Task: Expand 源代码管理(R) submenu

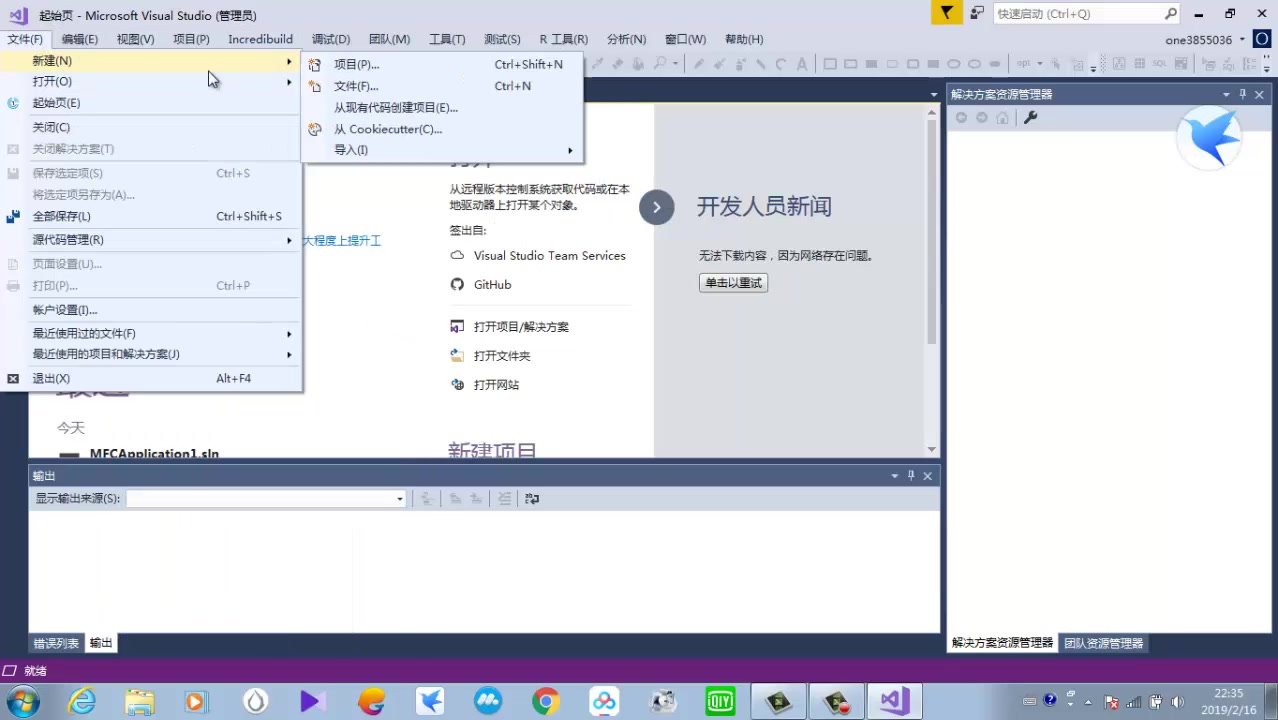Action: [x=152, y=240]
